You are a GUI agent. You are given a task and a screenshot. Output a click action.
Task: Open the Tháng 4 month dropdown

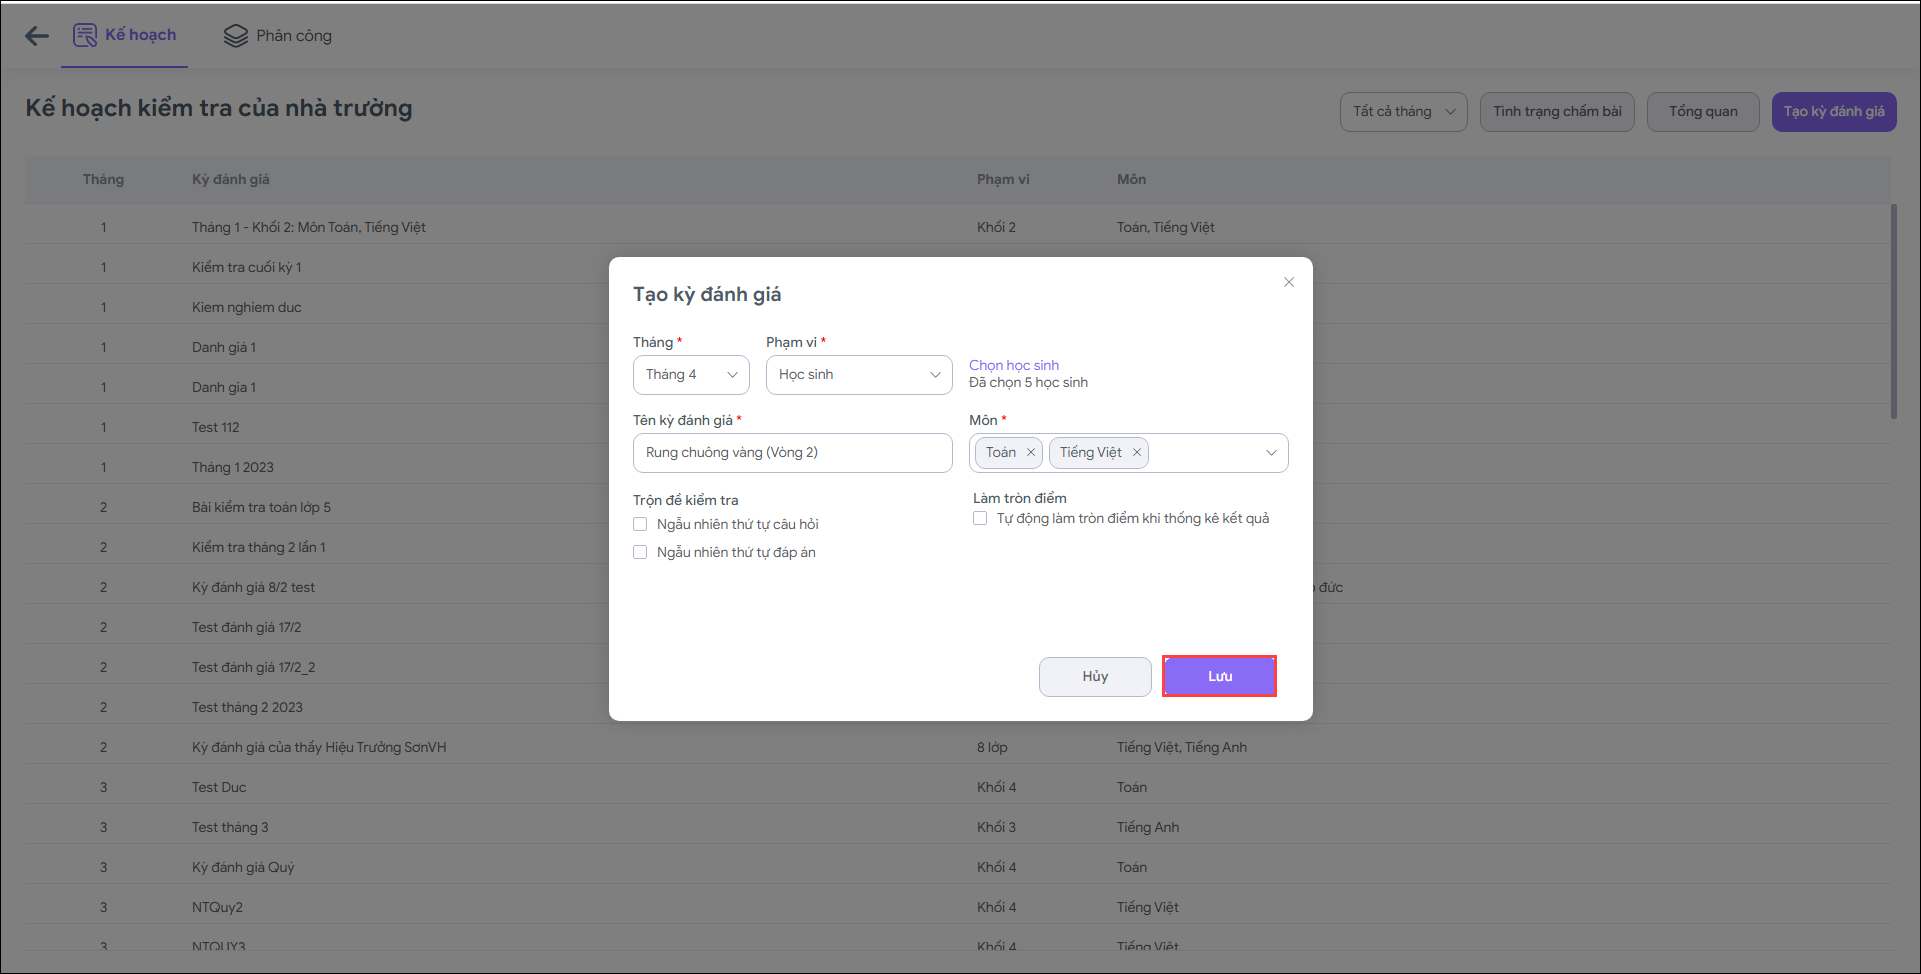pos(691,375)
